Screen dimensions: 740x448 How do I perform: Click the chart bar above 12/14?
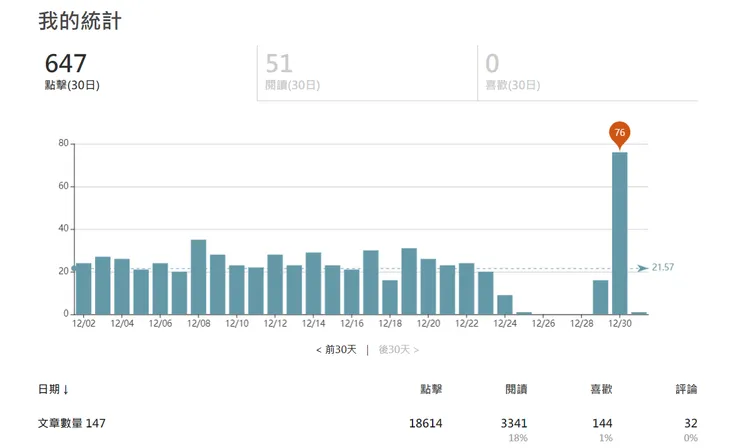coord(313,283)
